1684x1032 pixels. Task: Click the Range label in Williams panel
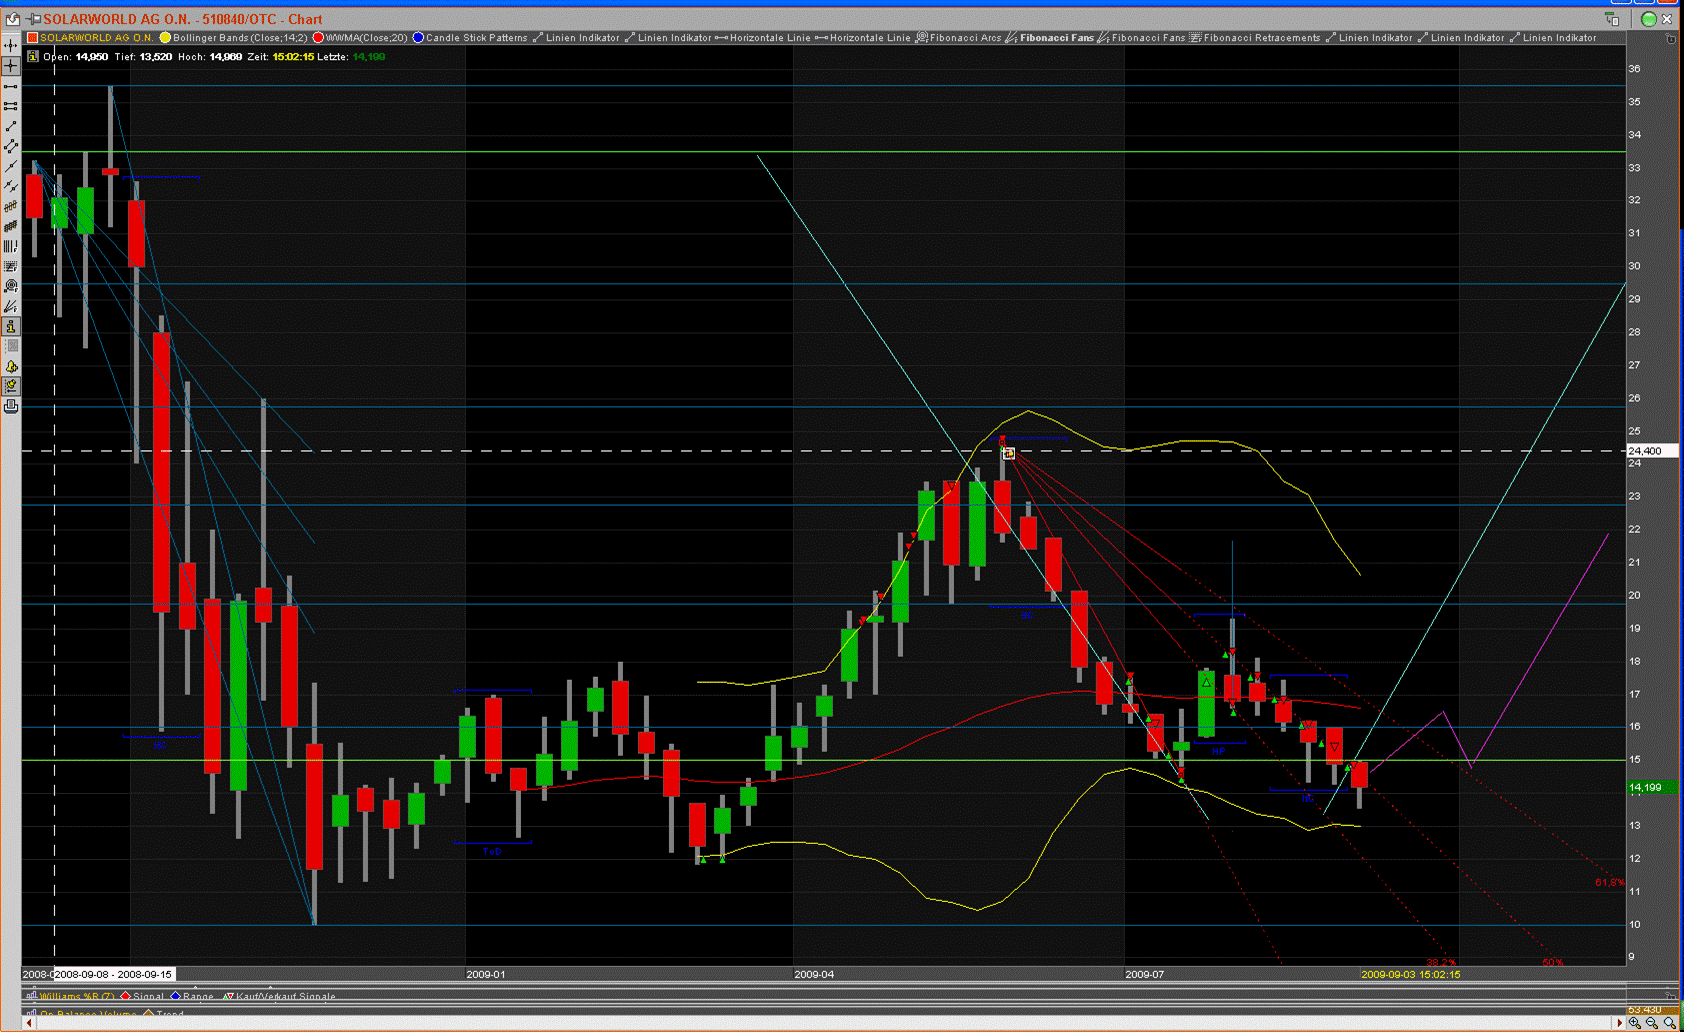point(198,996)
